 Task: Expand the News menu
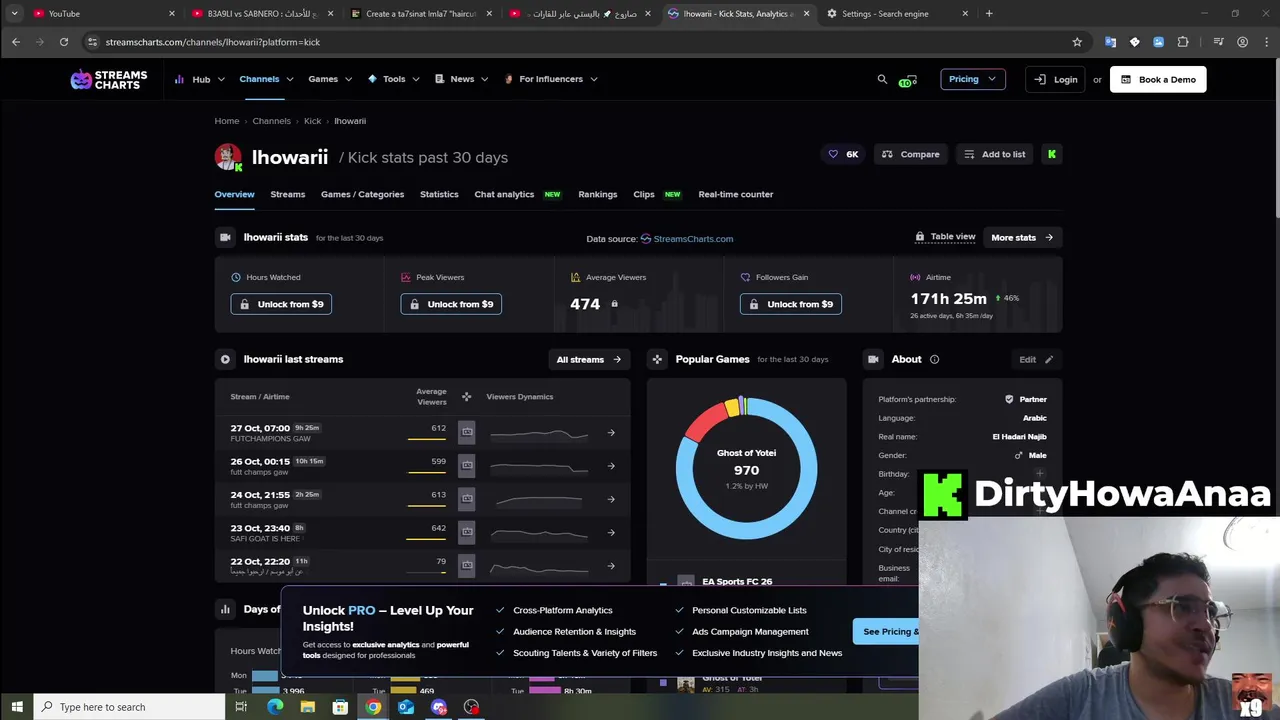461,79
